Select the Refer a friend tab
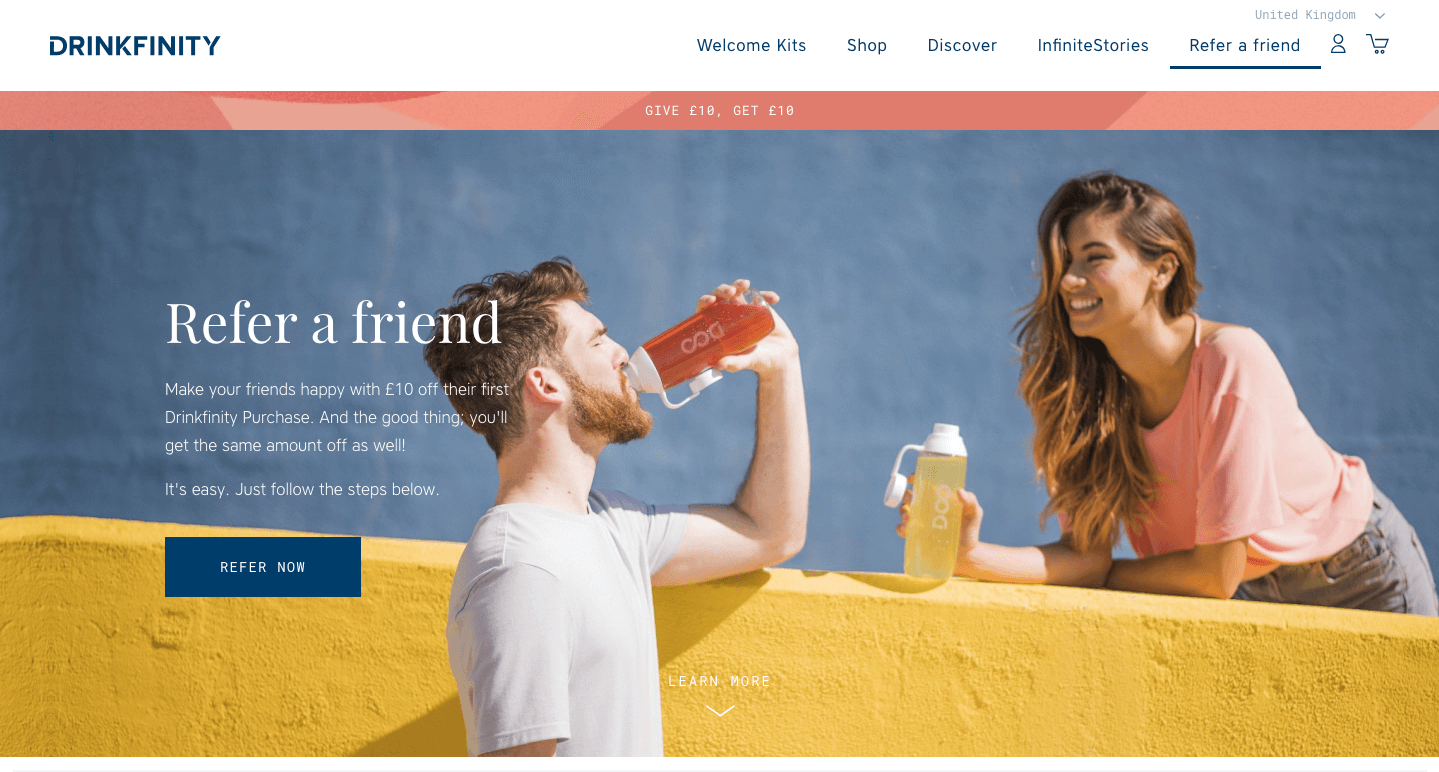Viewport: 1439px width, 772px height. (1245, 45)
